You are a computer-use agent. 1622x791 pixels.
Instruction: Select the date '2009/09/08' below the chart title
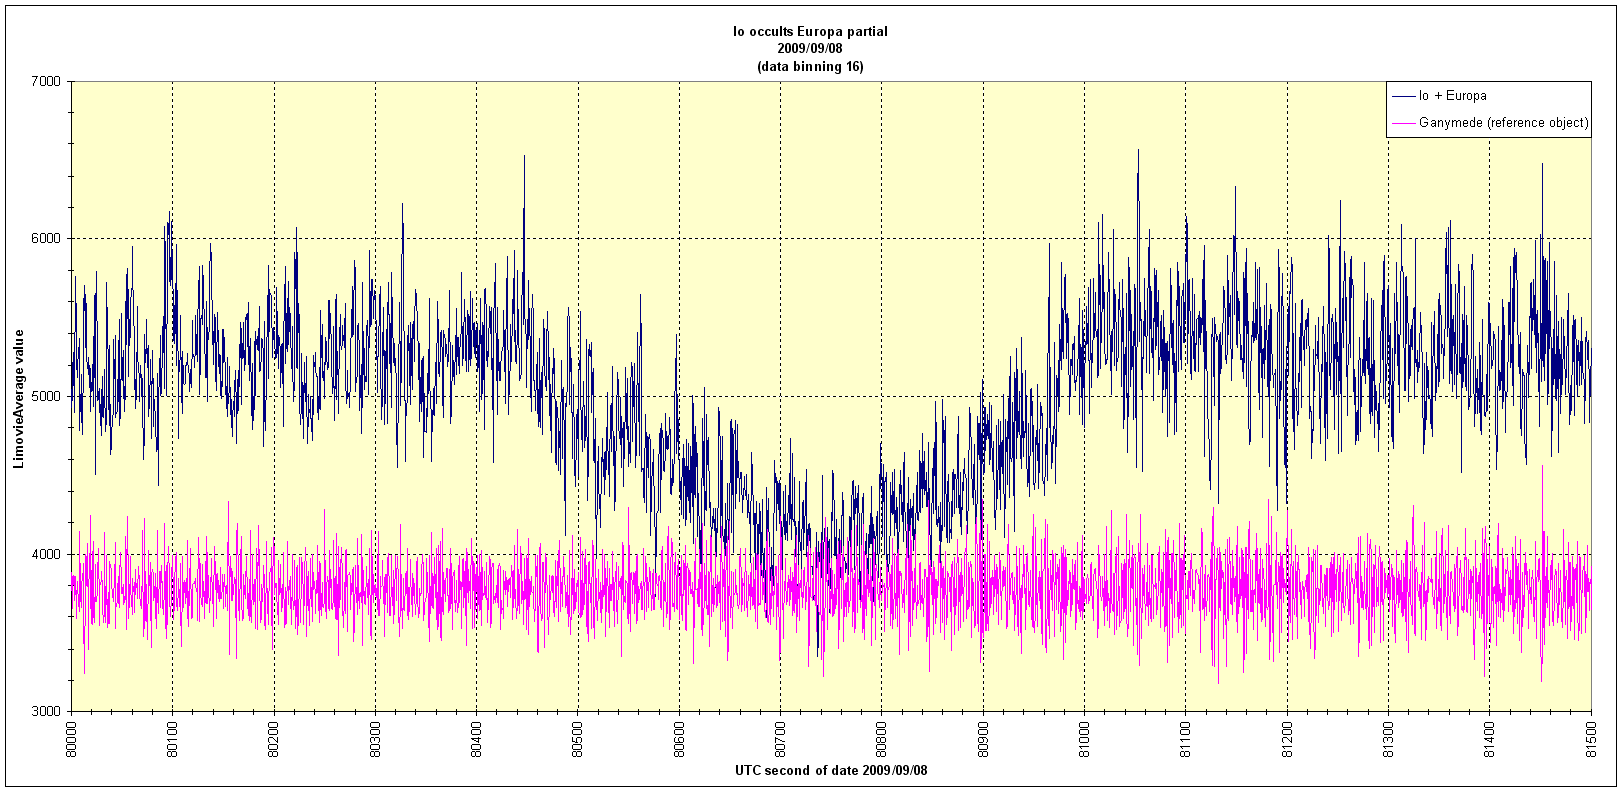click(x=810, y=48)
